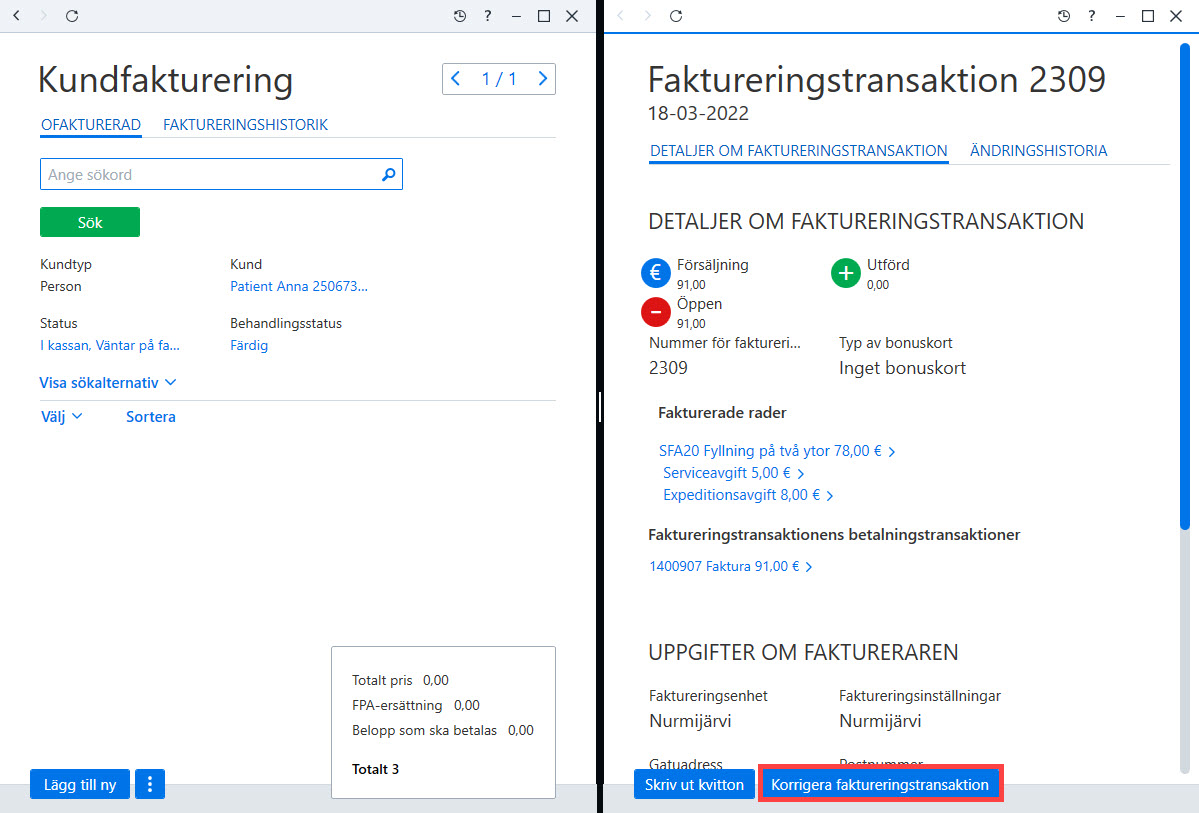Maximize the Kundfakturering window

544,15
